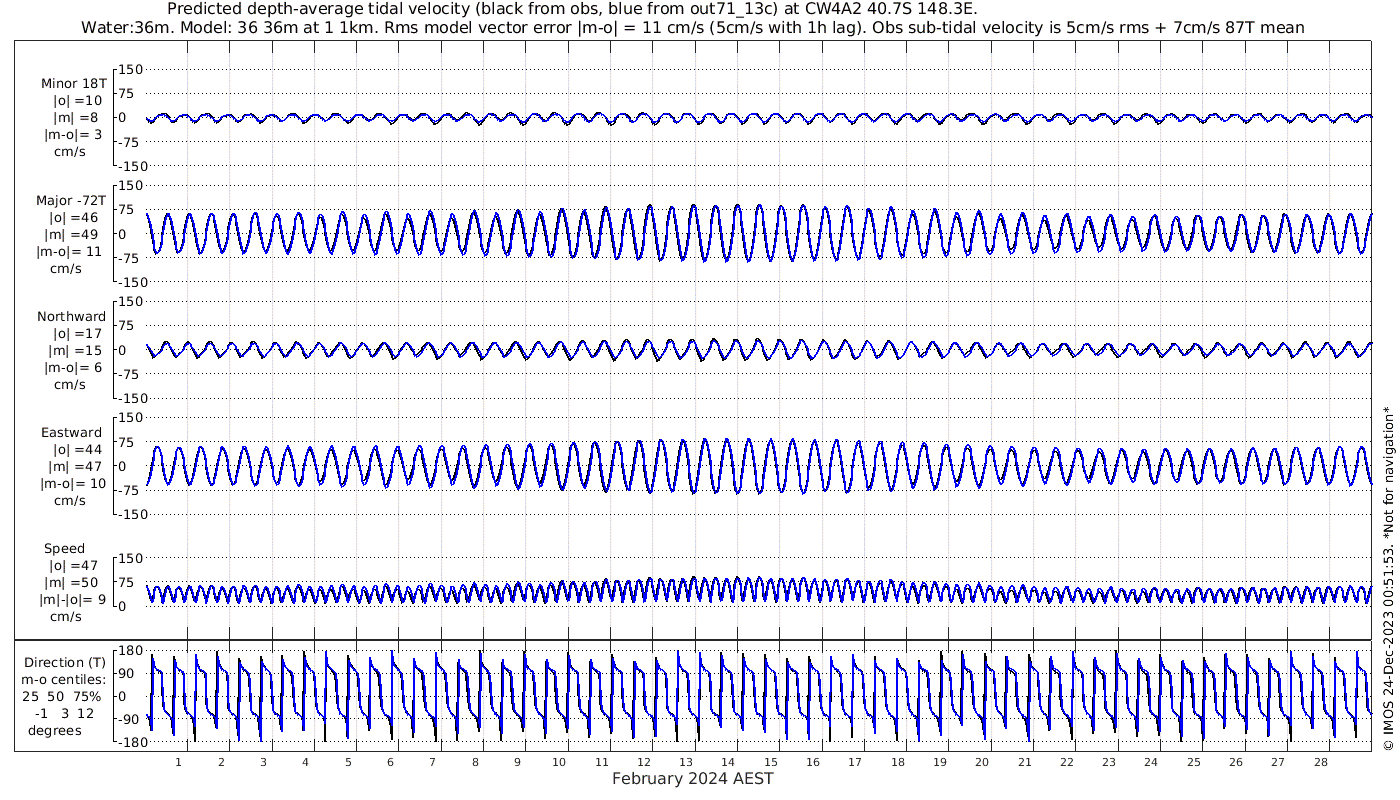Click the day '17' tick label on x-axis

pyautogui.click(x=855, y=762)
